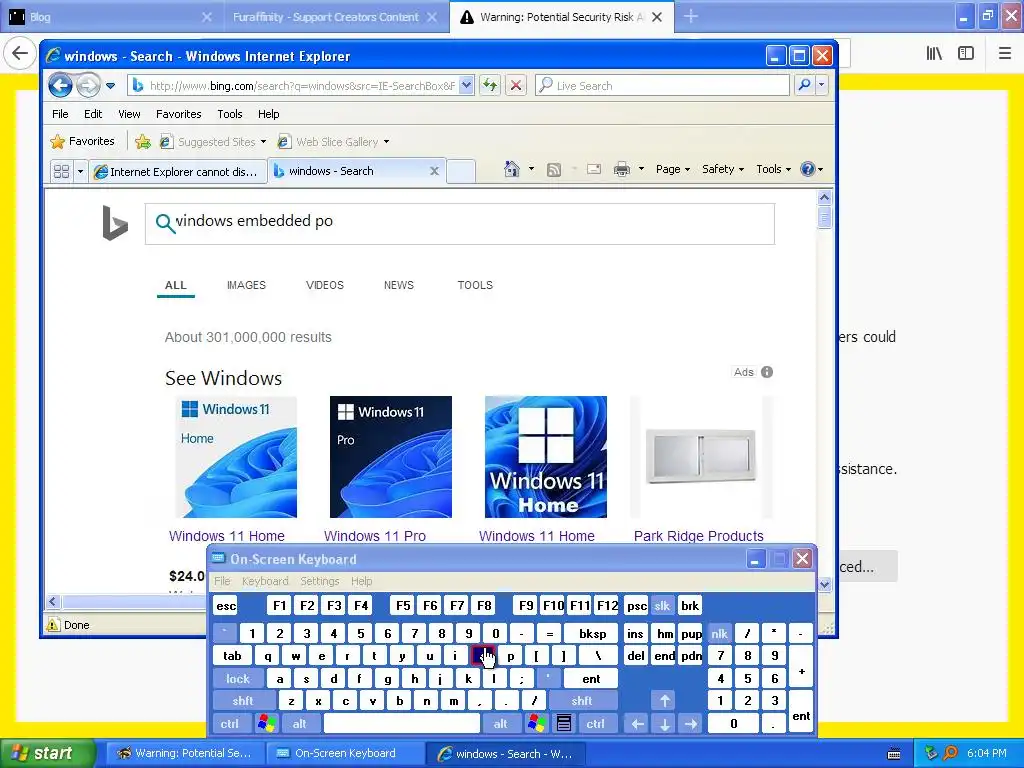
Task: Click the IE Help question mark icon
Action: pos(808,169)
